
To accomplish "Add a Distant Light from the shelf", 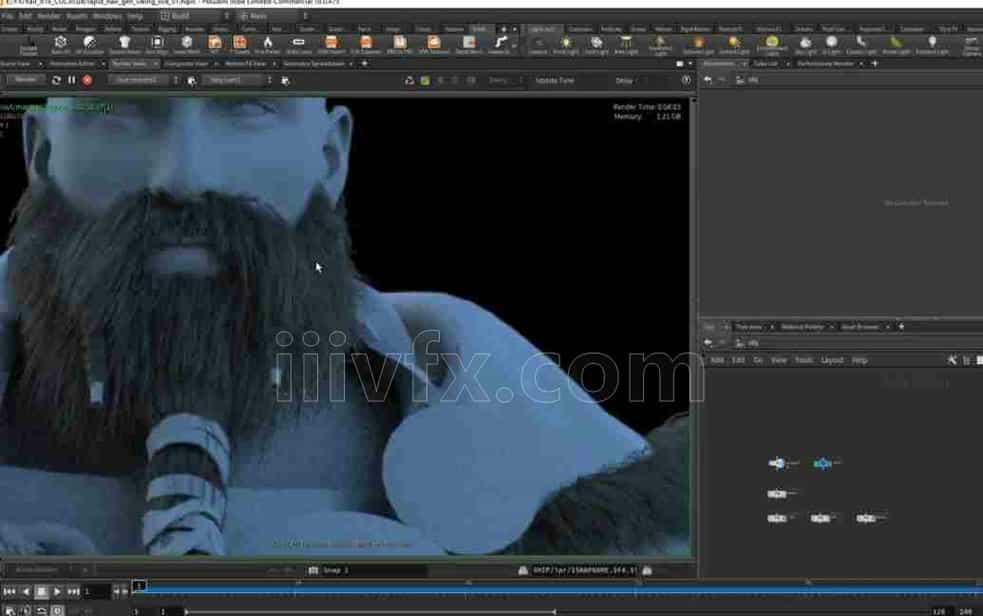I will coord(734,44).
